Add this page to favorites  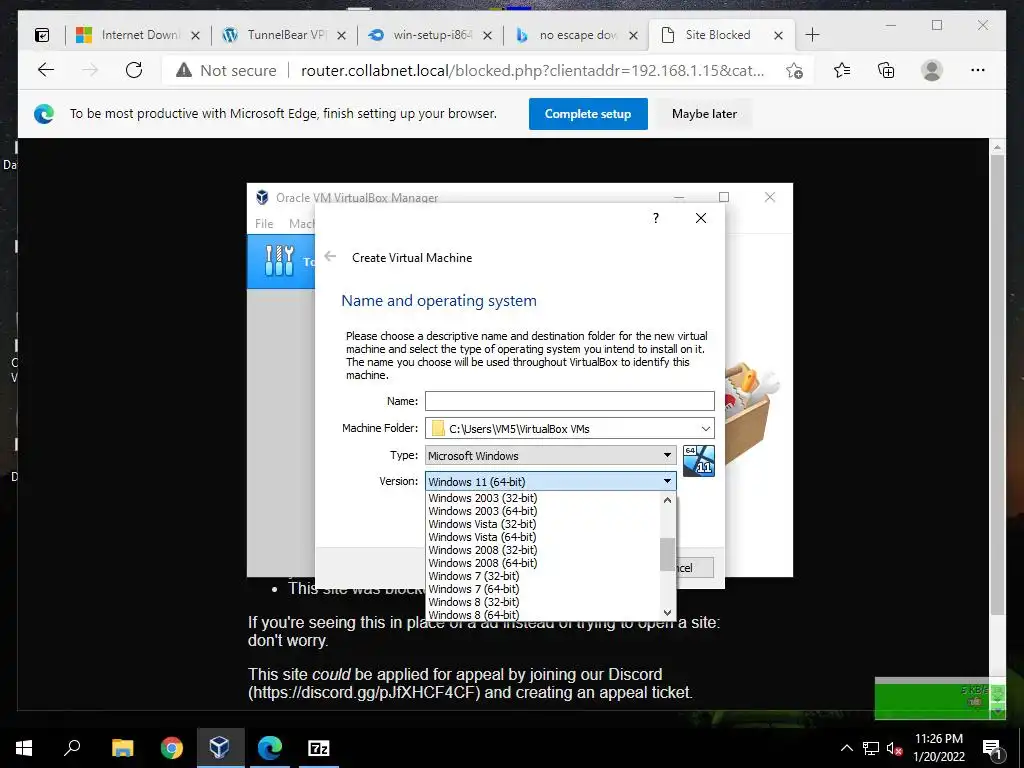click(x=794, y=71)
